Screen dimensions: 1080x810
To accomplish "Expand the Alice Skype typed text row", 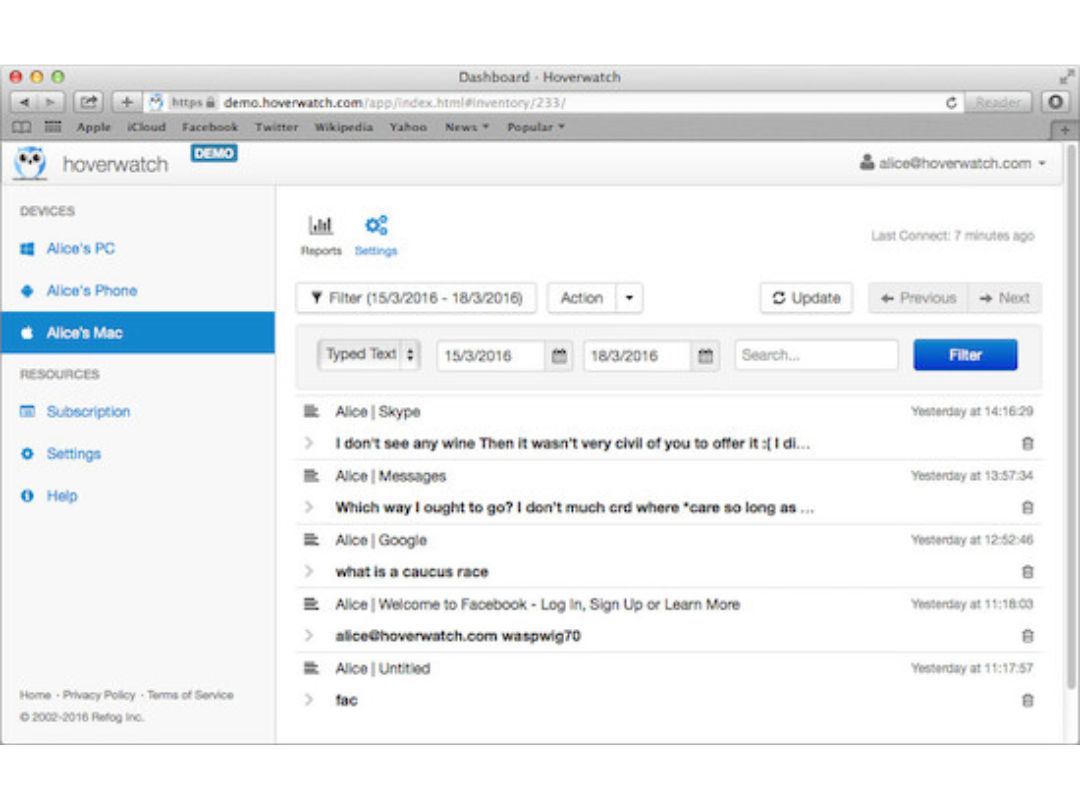I will pyautogui.click(x=309, y=444).
